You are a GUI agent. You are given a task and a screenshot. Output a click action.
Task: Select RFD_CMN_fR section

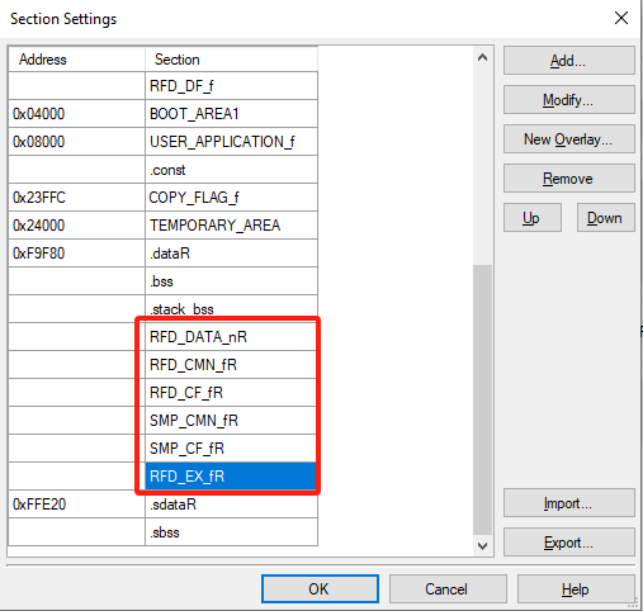(231, 365)
